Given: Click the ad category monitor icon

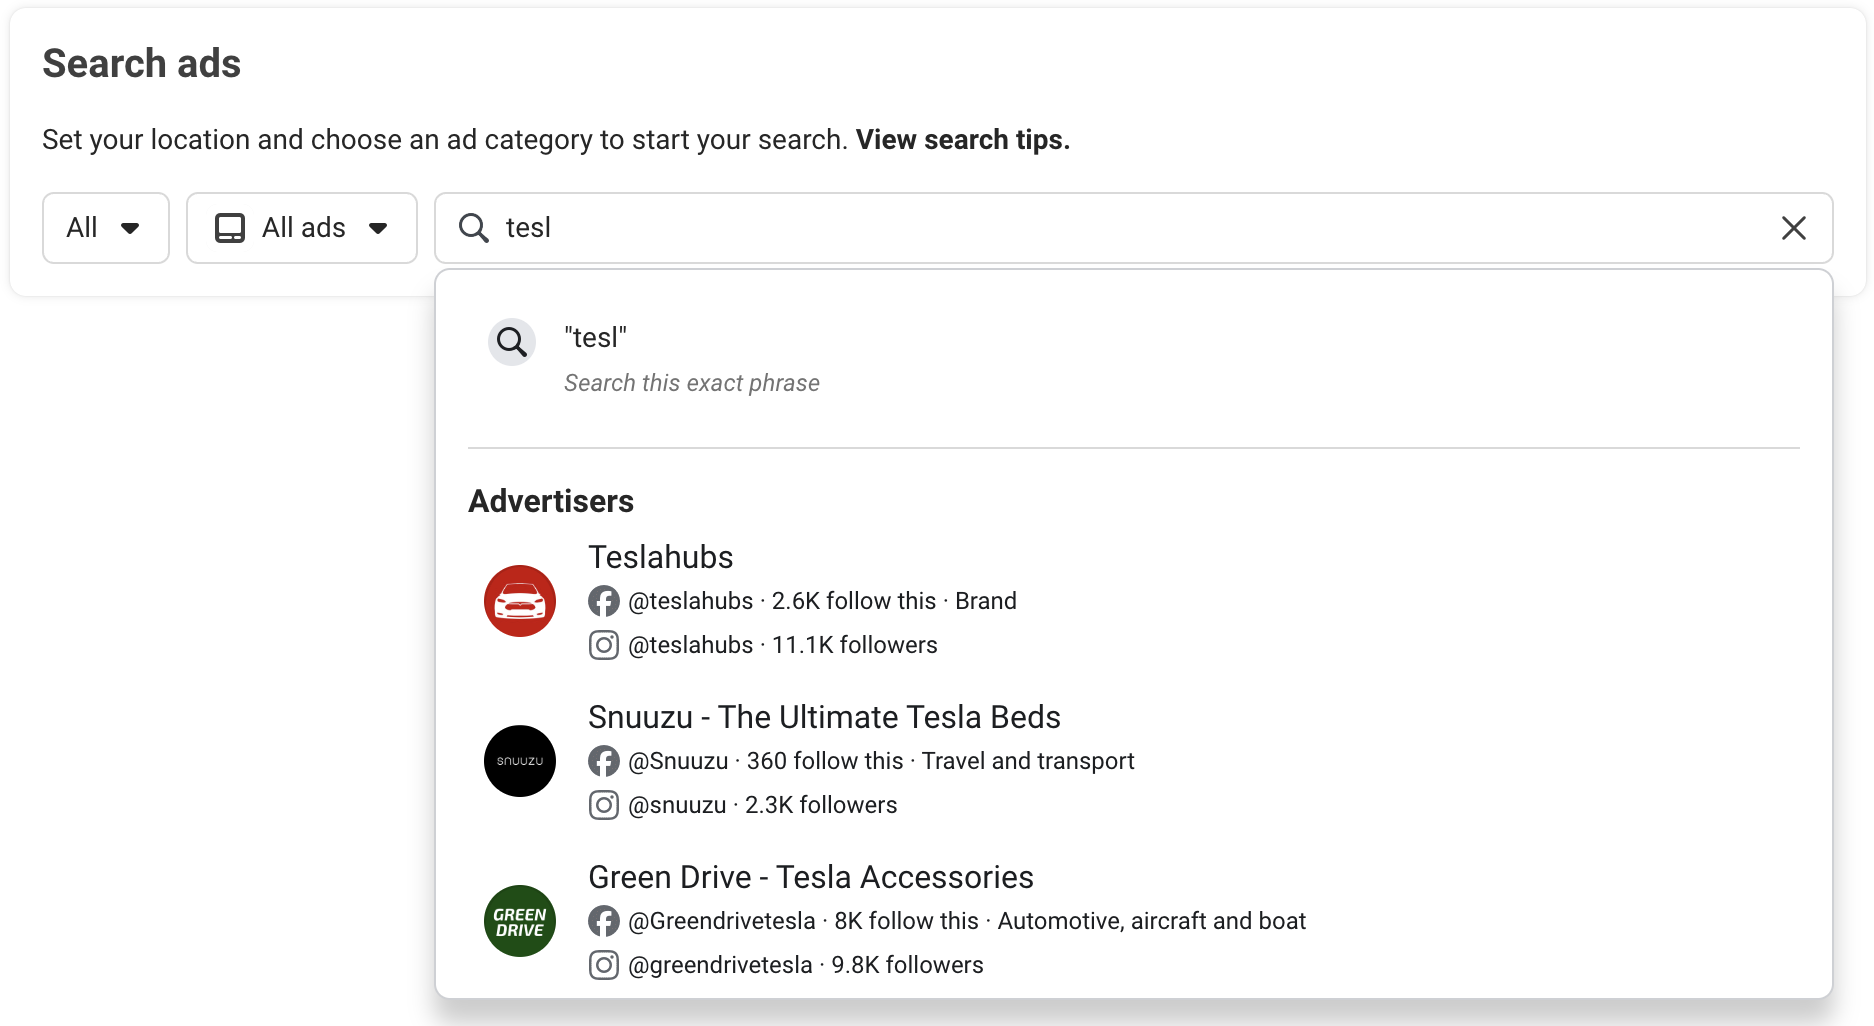Looking at the screenshot, I should 230,228.
